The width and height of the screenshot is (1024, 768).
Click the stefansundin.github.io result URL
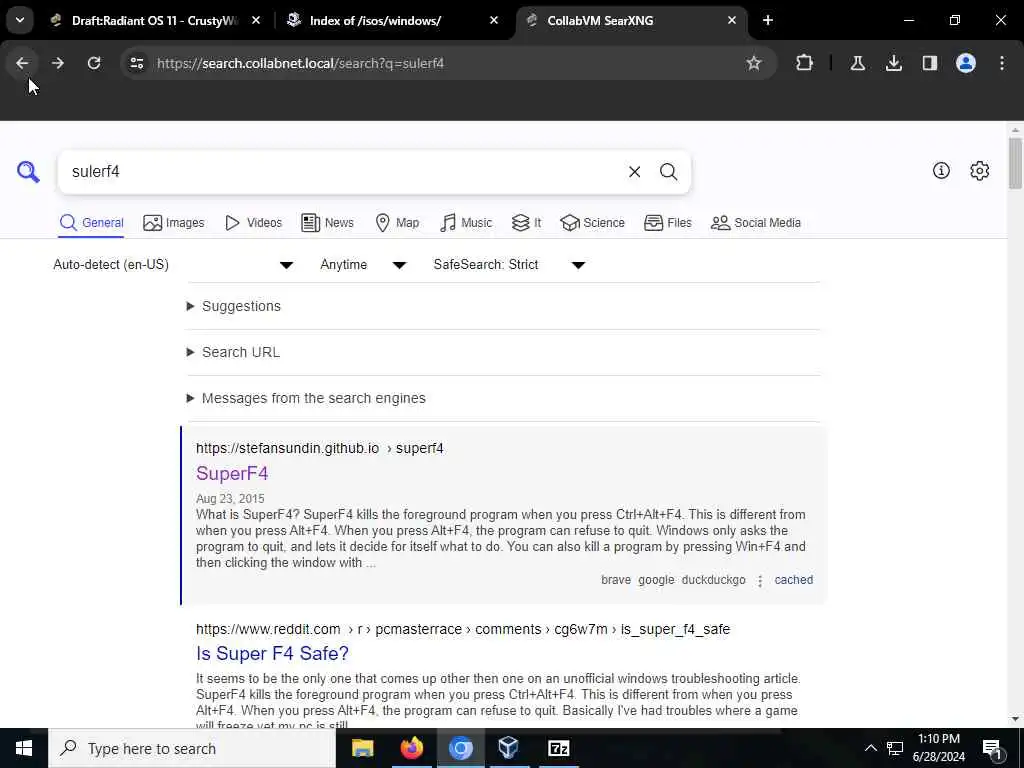tap(319, 449)
